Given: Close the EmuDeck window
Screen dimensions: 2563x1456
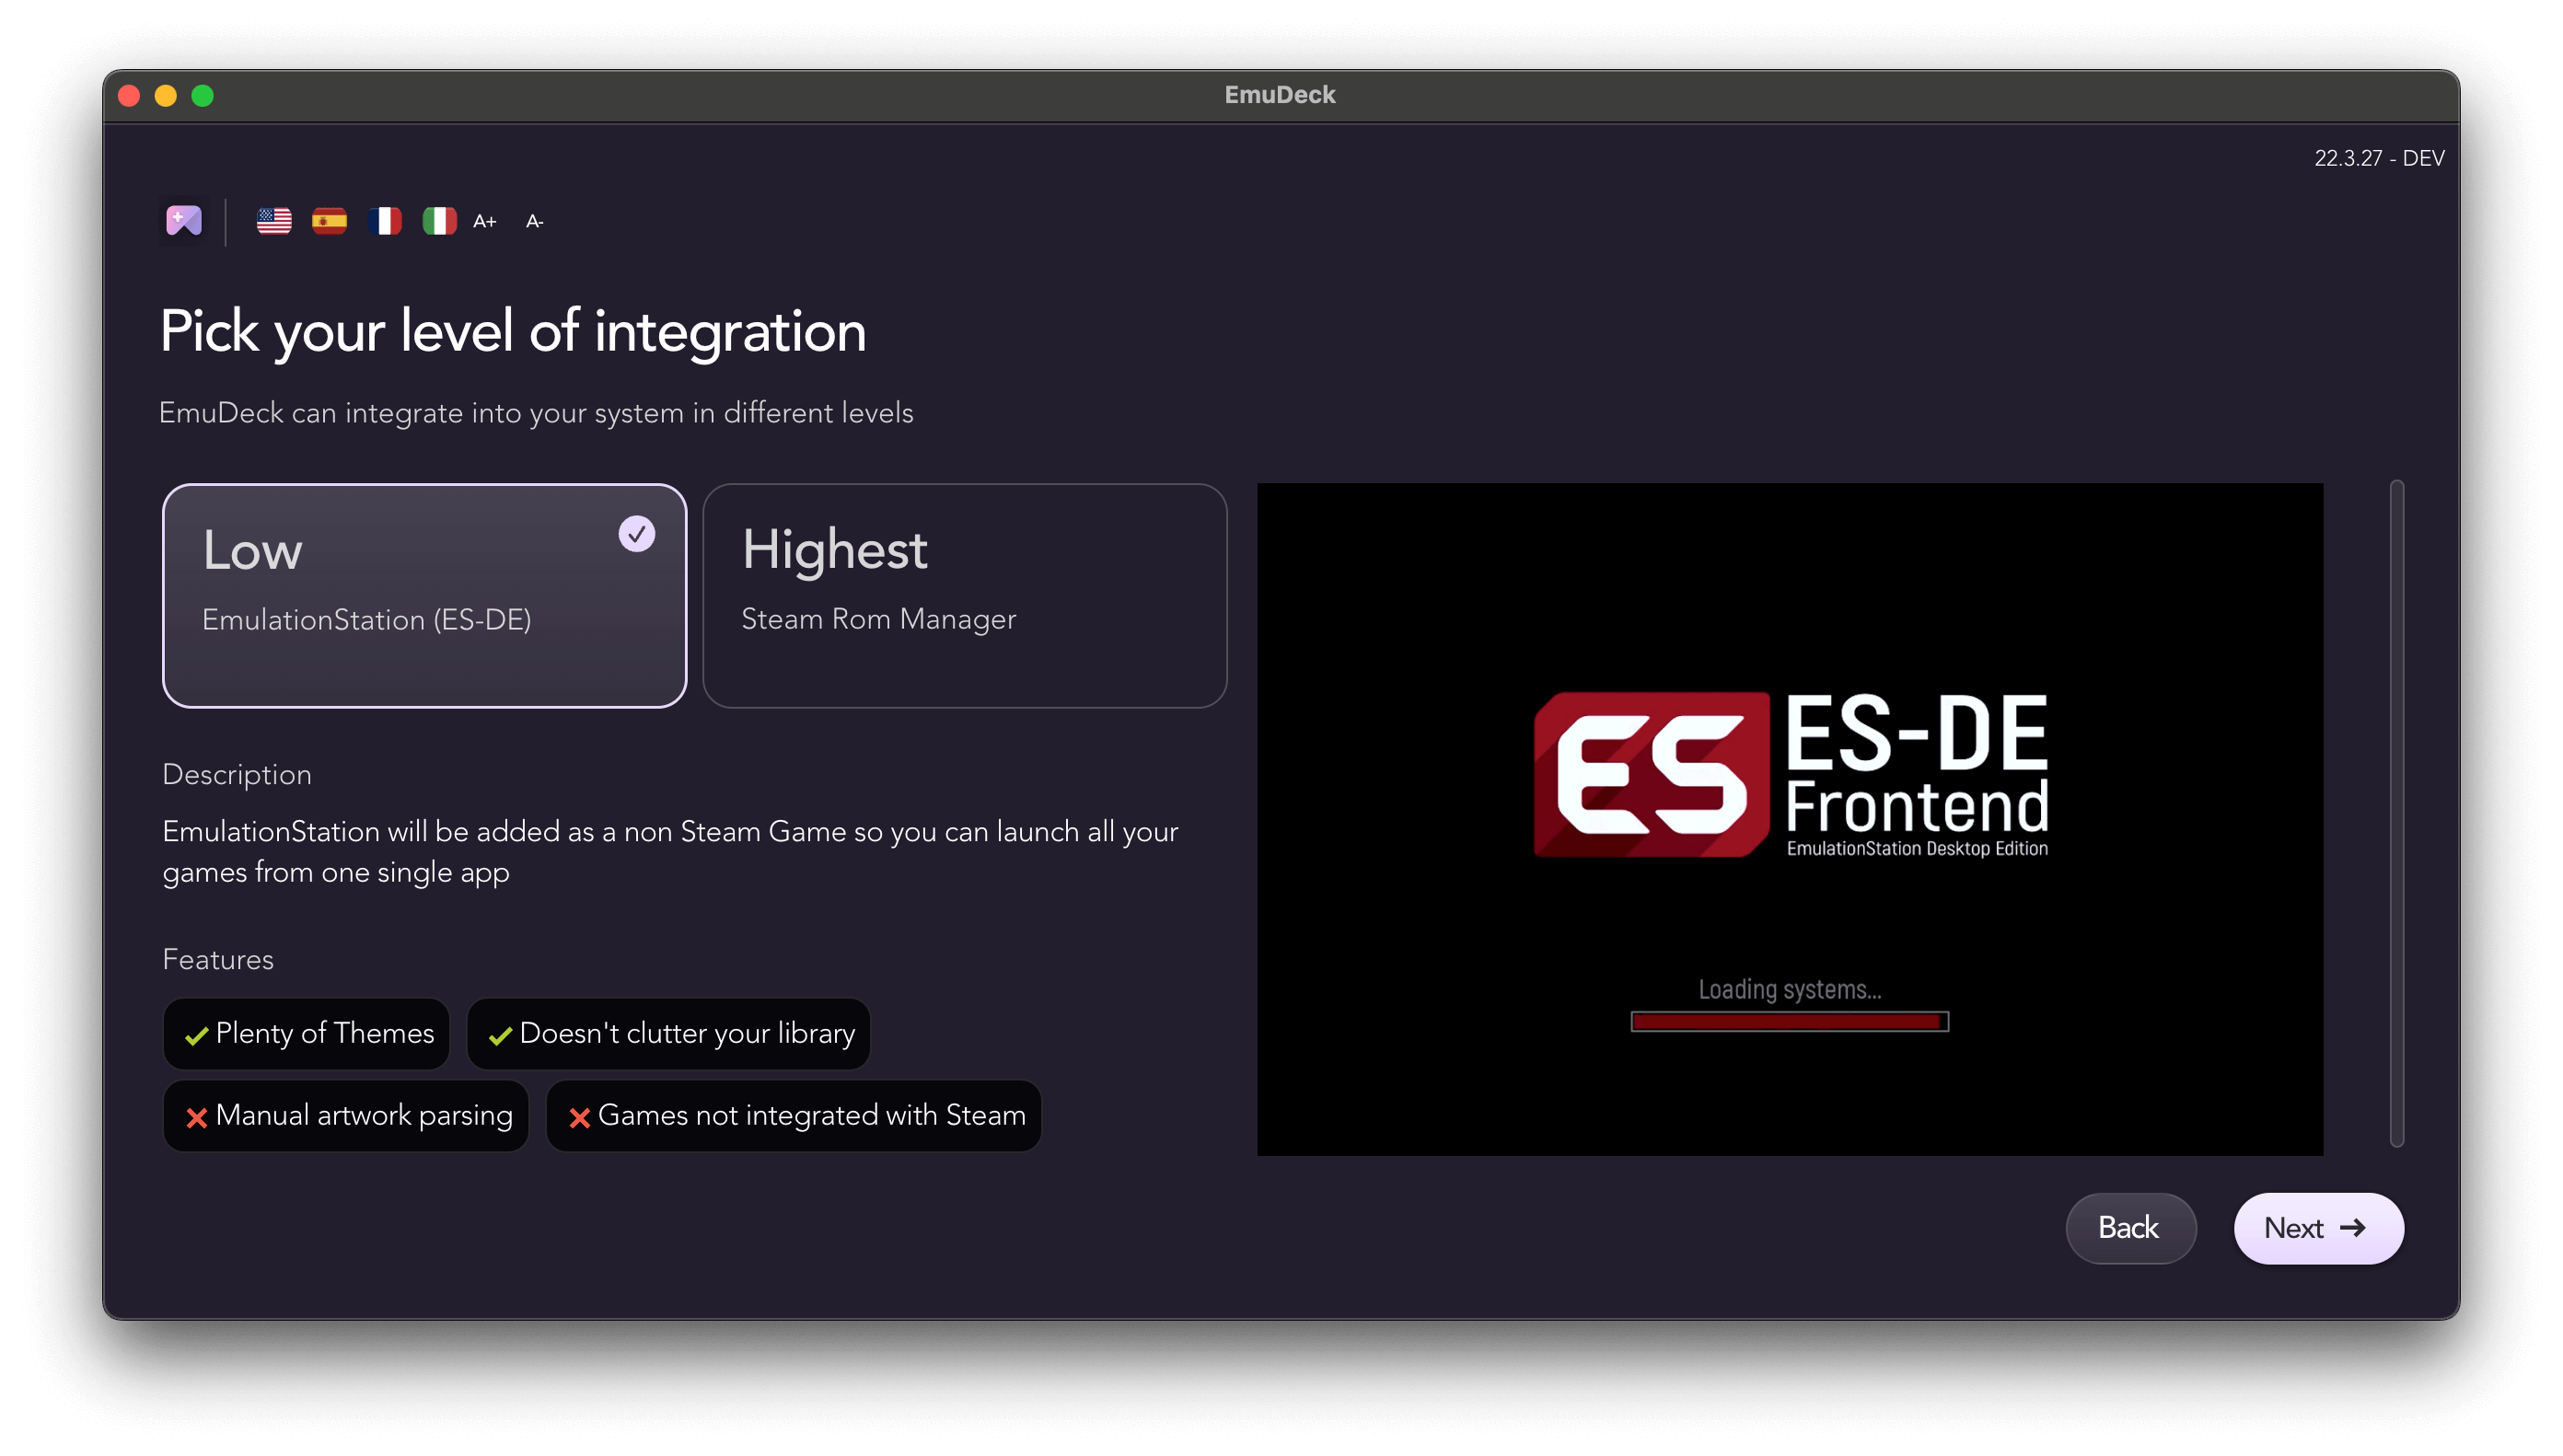Looking at the screenshot, I should pyautogui.click(x=129, y=95).
